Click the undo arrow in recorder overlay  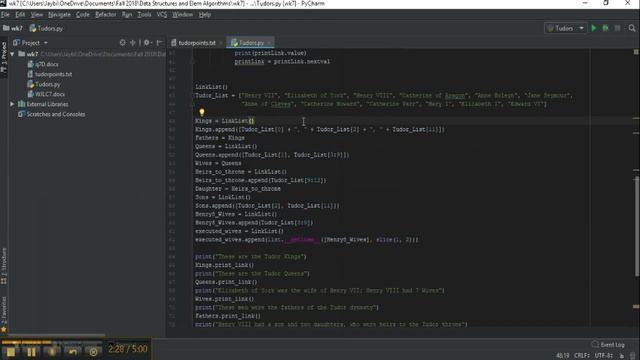pos(73,352)
